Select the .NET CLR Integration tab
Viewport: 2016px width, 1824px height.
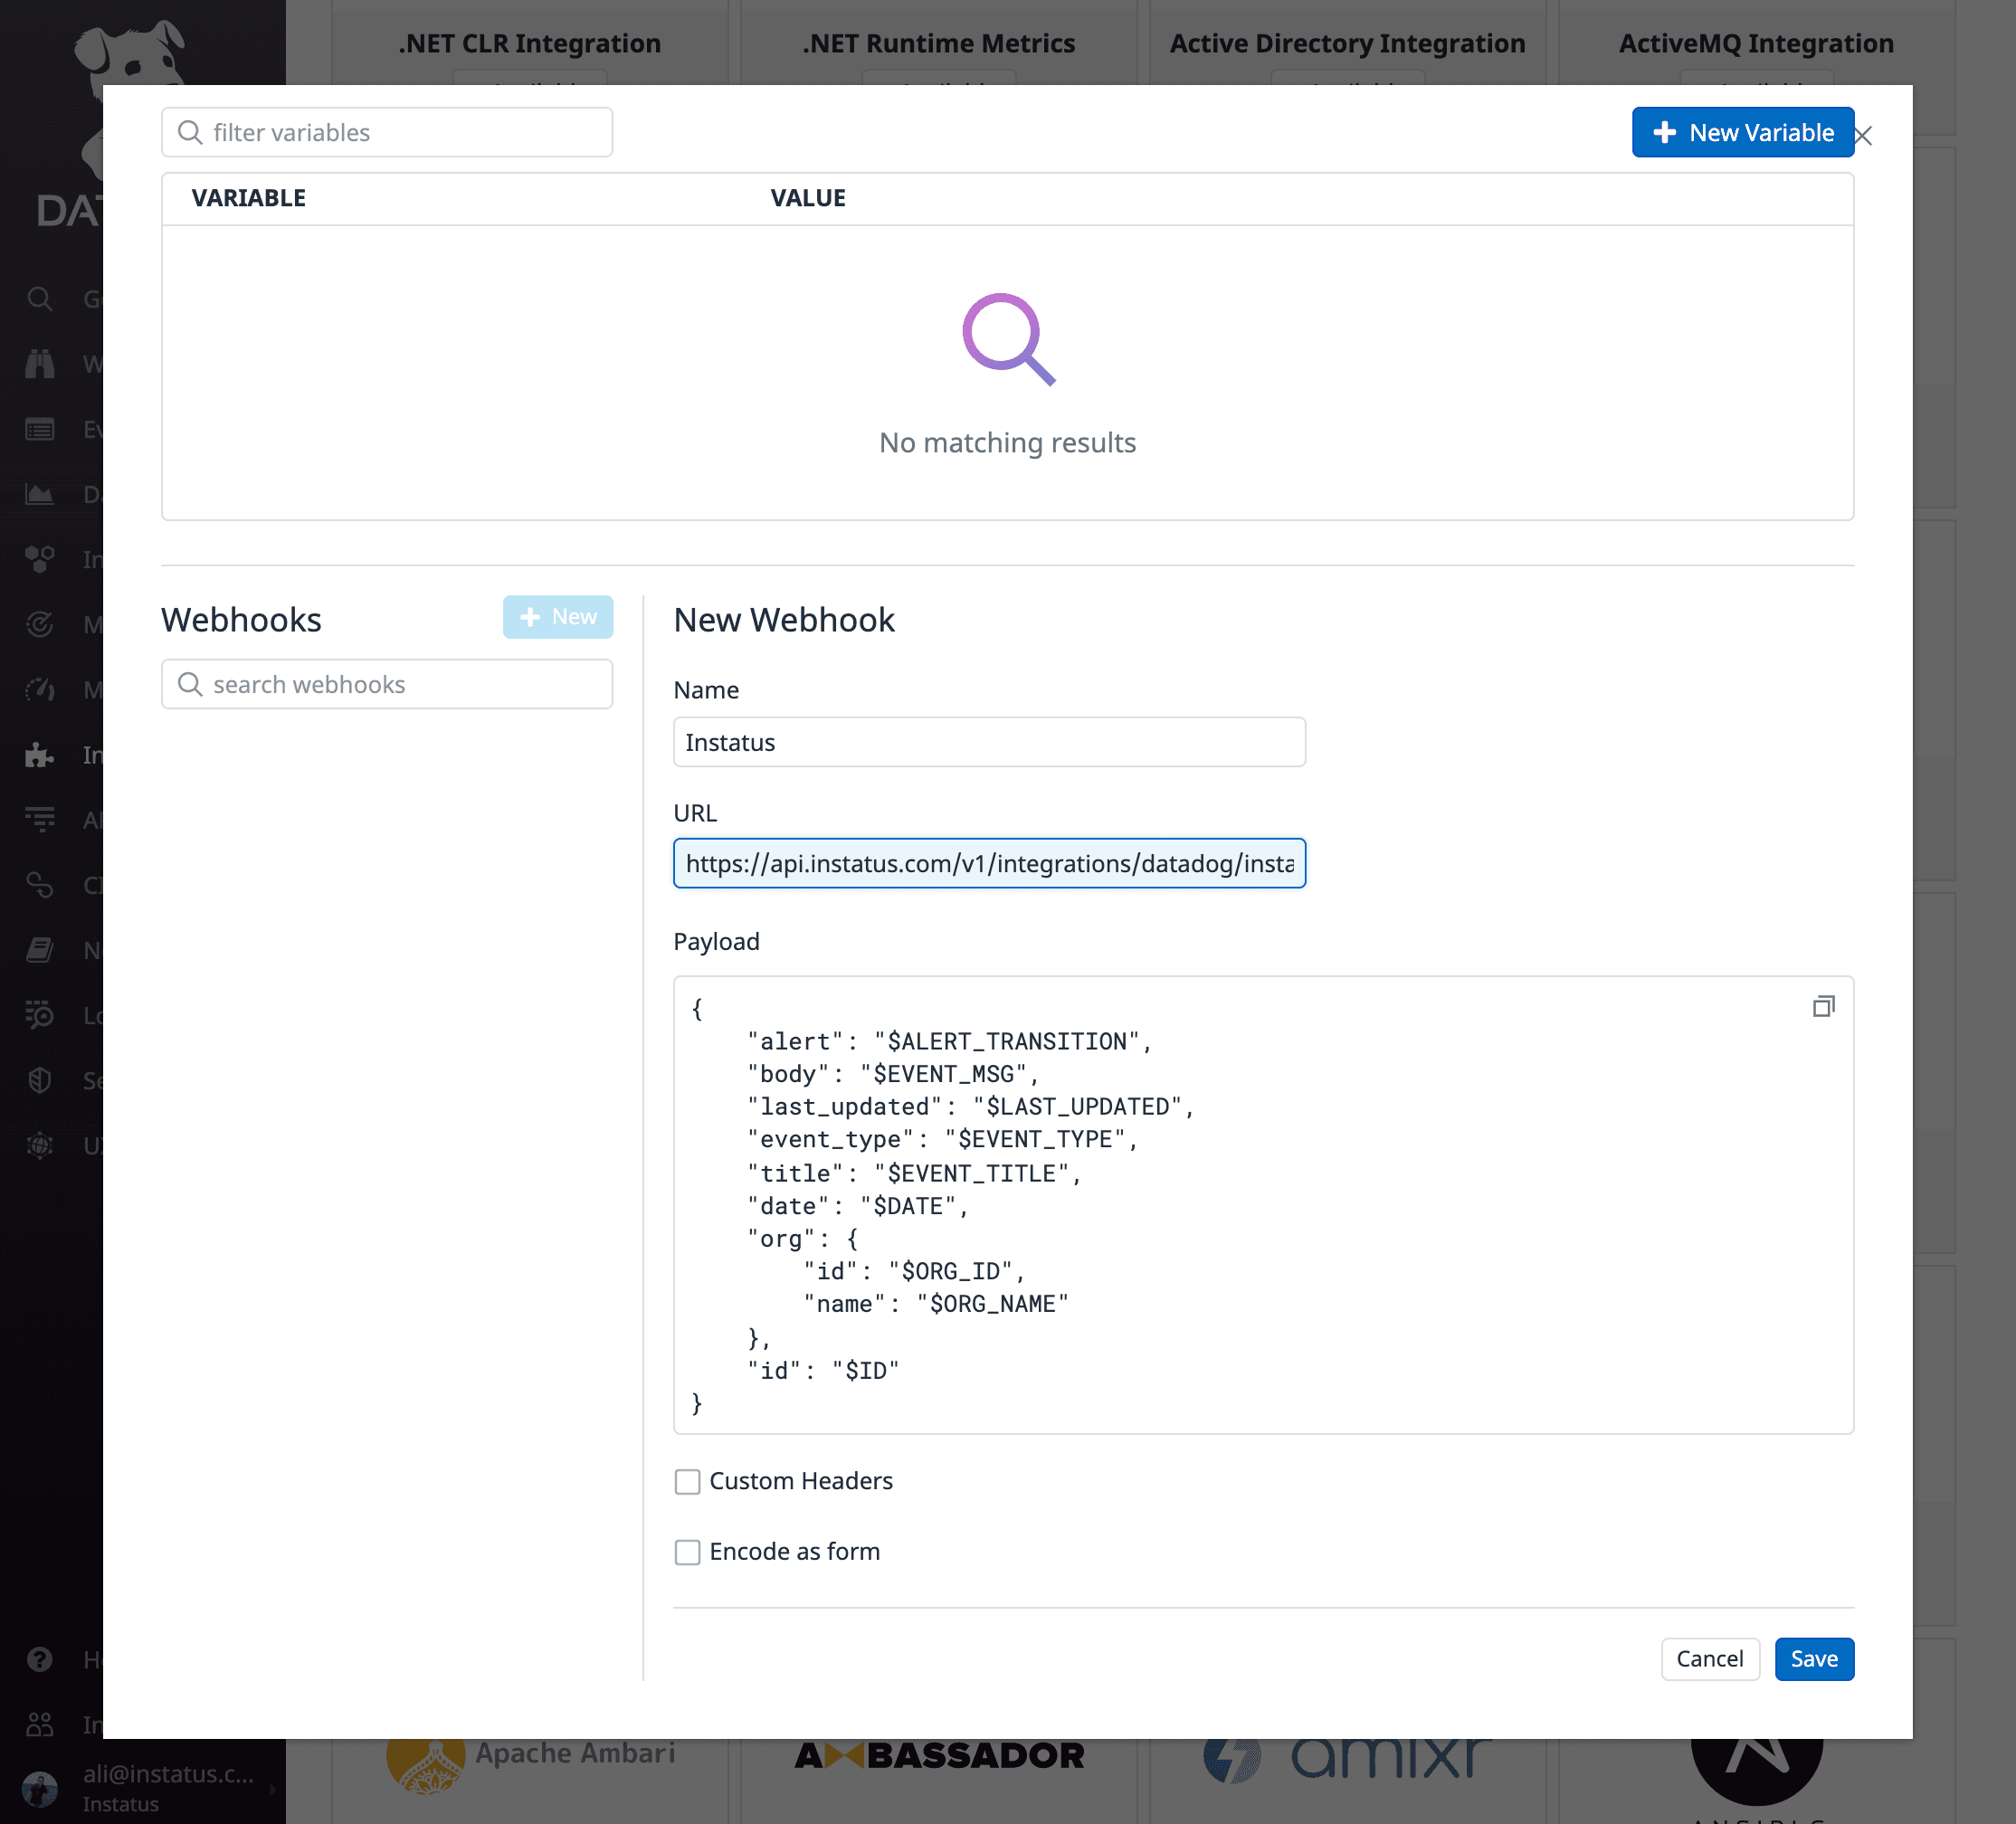pyautogui.click(x=523, y=43)
